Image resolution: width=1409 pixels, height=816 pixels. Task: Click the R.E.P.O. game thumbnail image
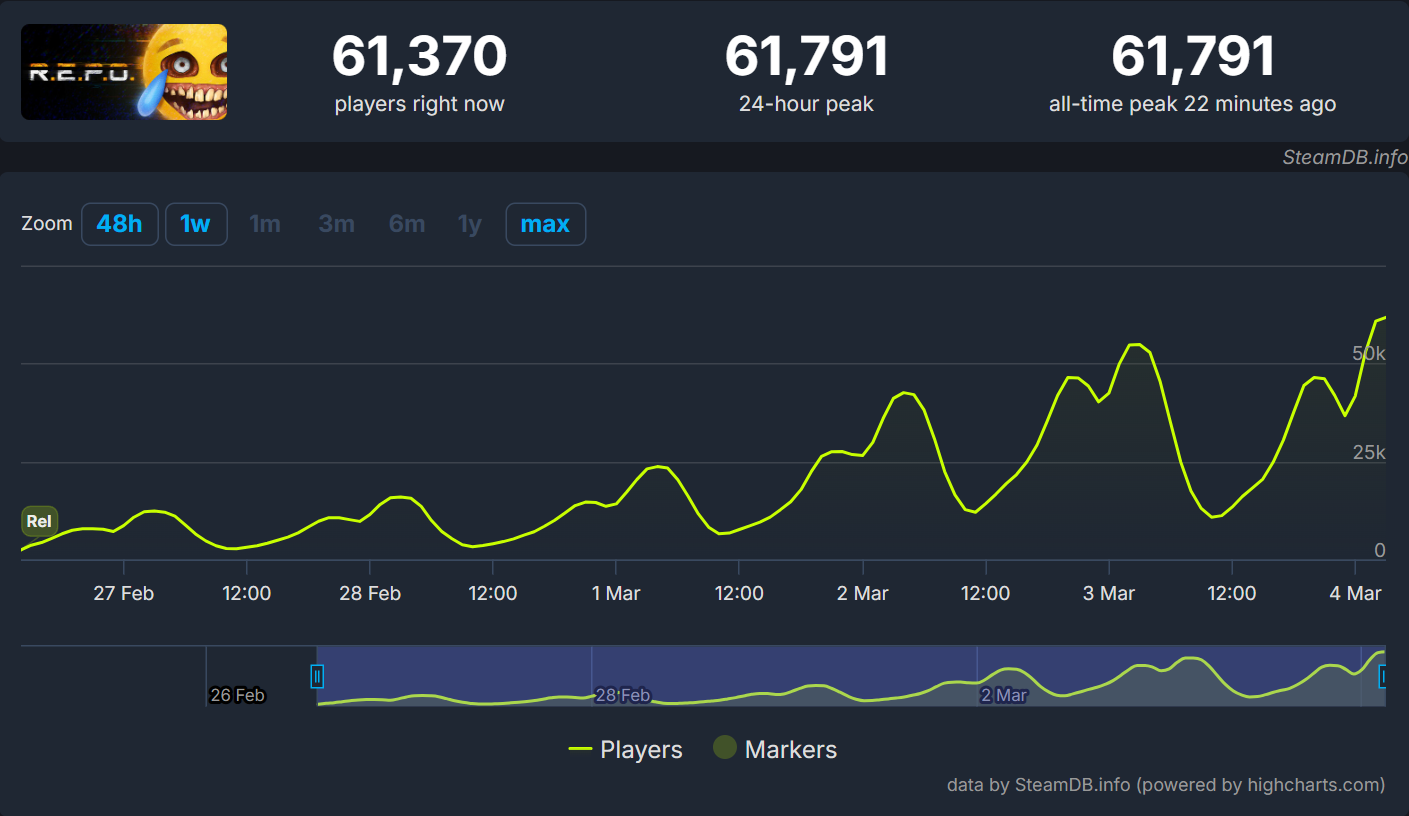point(124,72)
